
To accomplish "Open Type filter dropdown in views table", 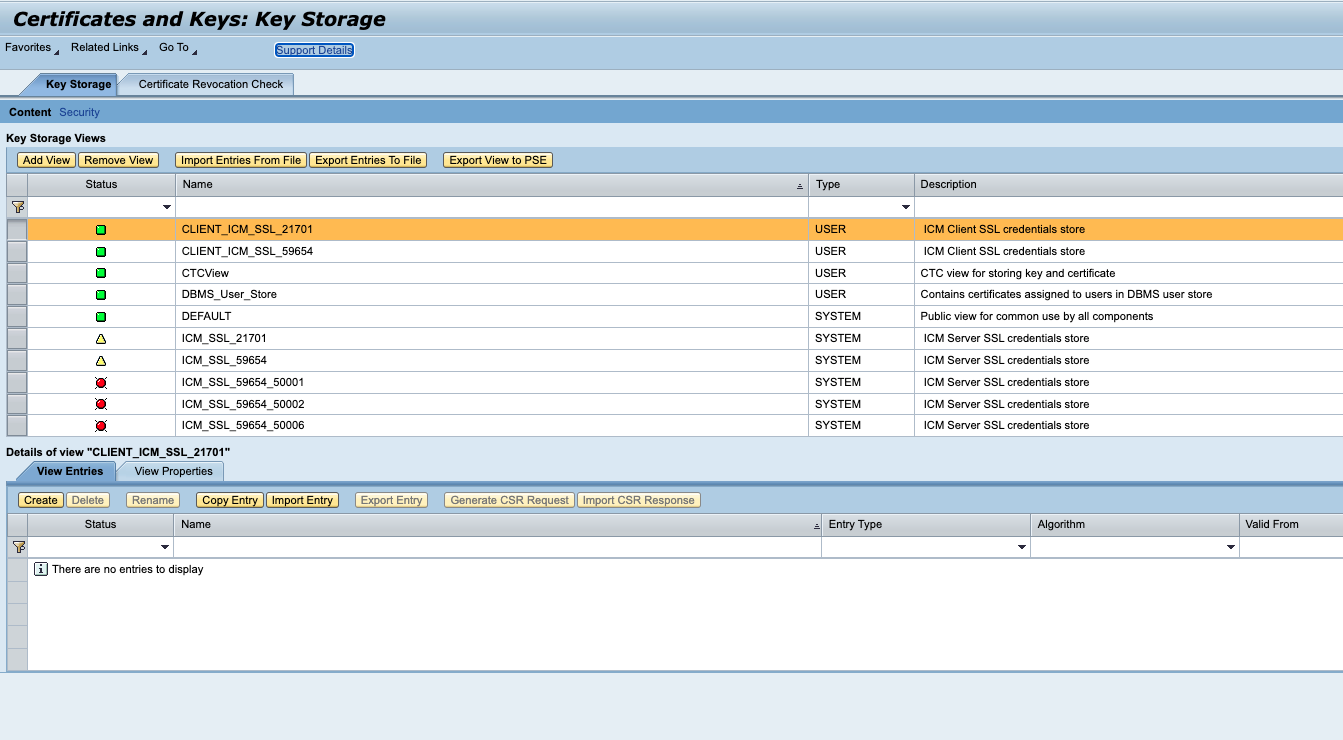I will point(905,208).
